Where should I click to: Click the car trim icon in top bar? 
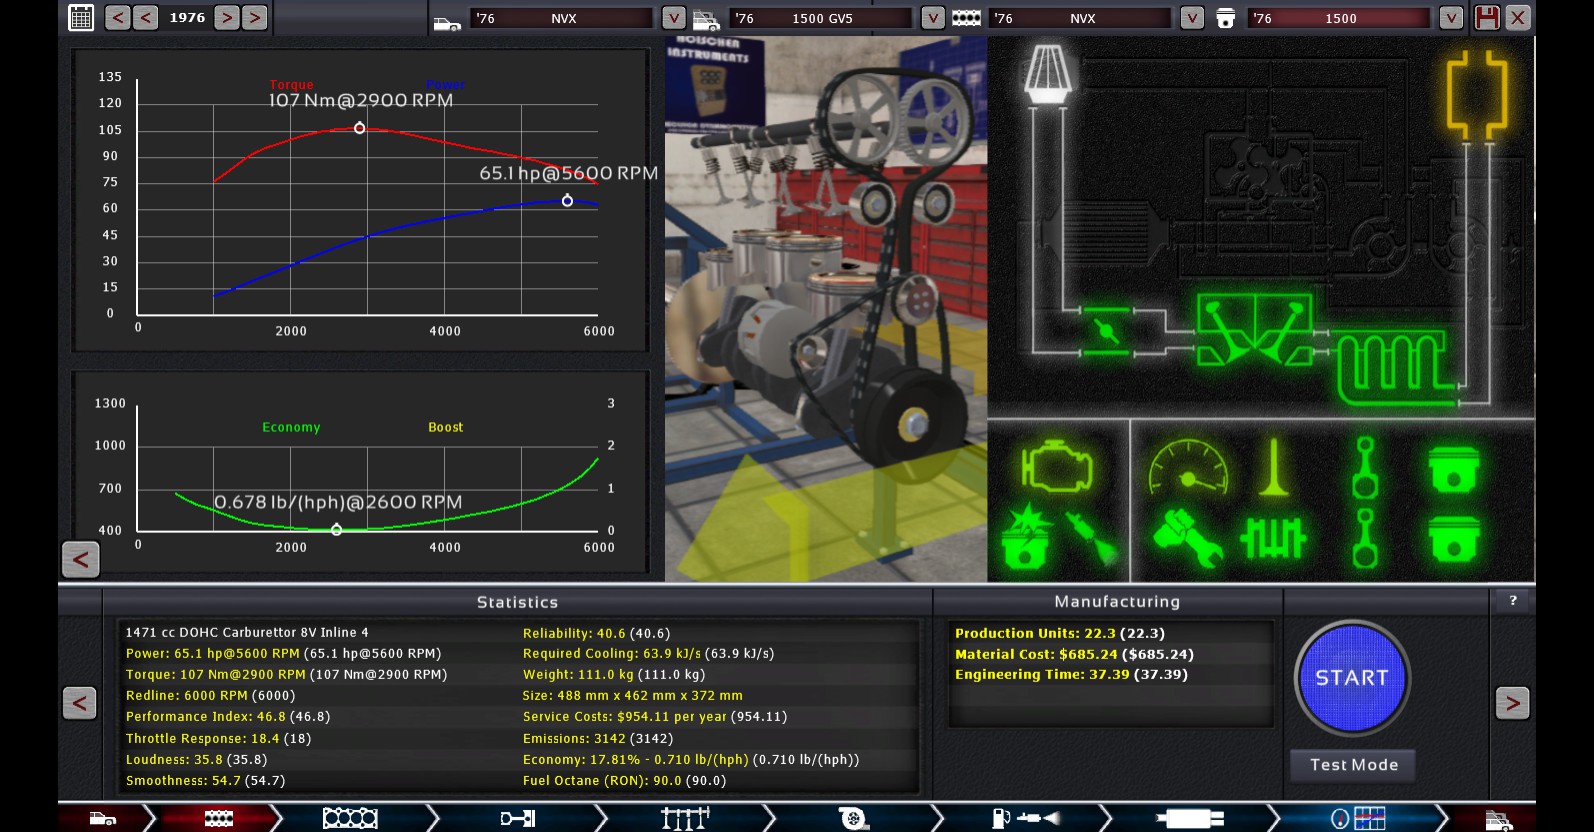tap(706, 19)
